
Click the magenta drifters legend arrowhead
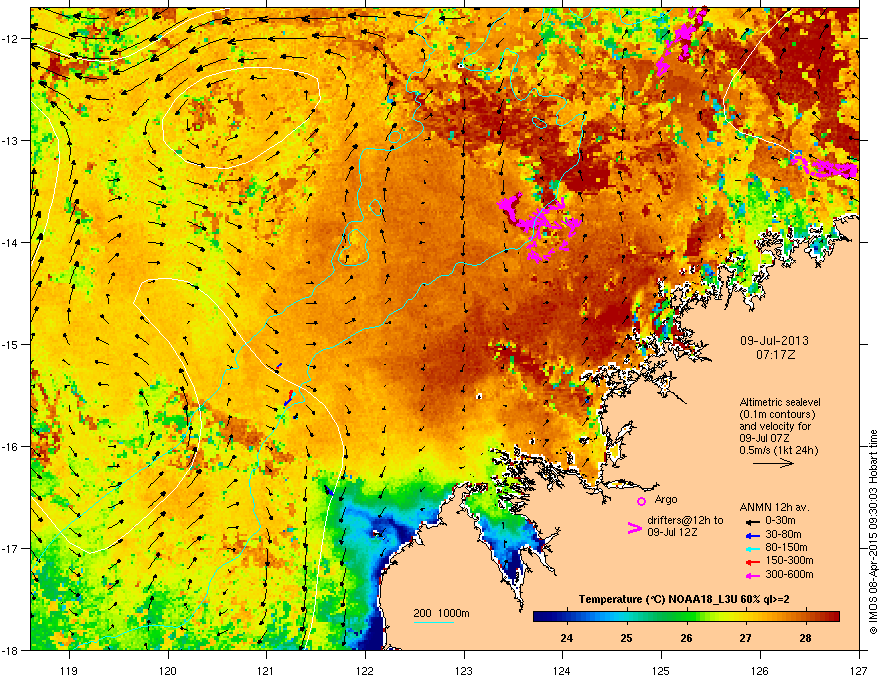(634, 527)
